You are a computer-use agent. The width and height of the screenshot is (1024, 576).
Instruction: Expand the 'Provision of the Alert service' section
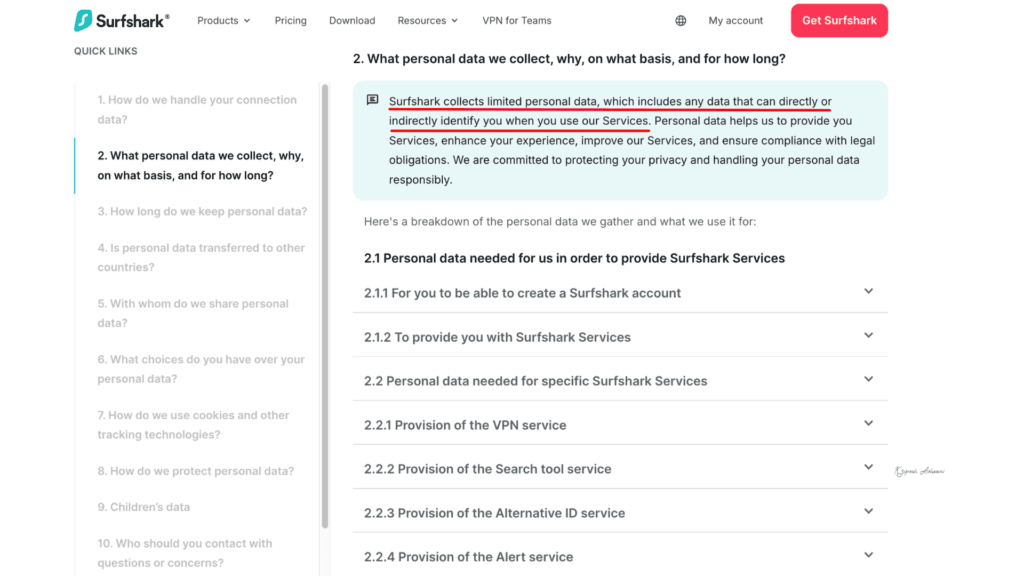(869, 555)
